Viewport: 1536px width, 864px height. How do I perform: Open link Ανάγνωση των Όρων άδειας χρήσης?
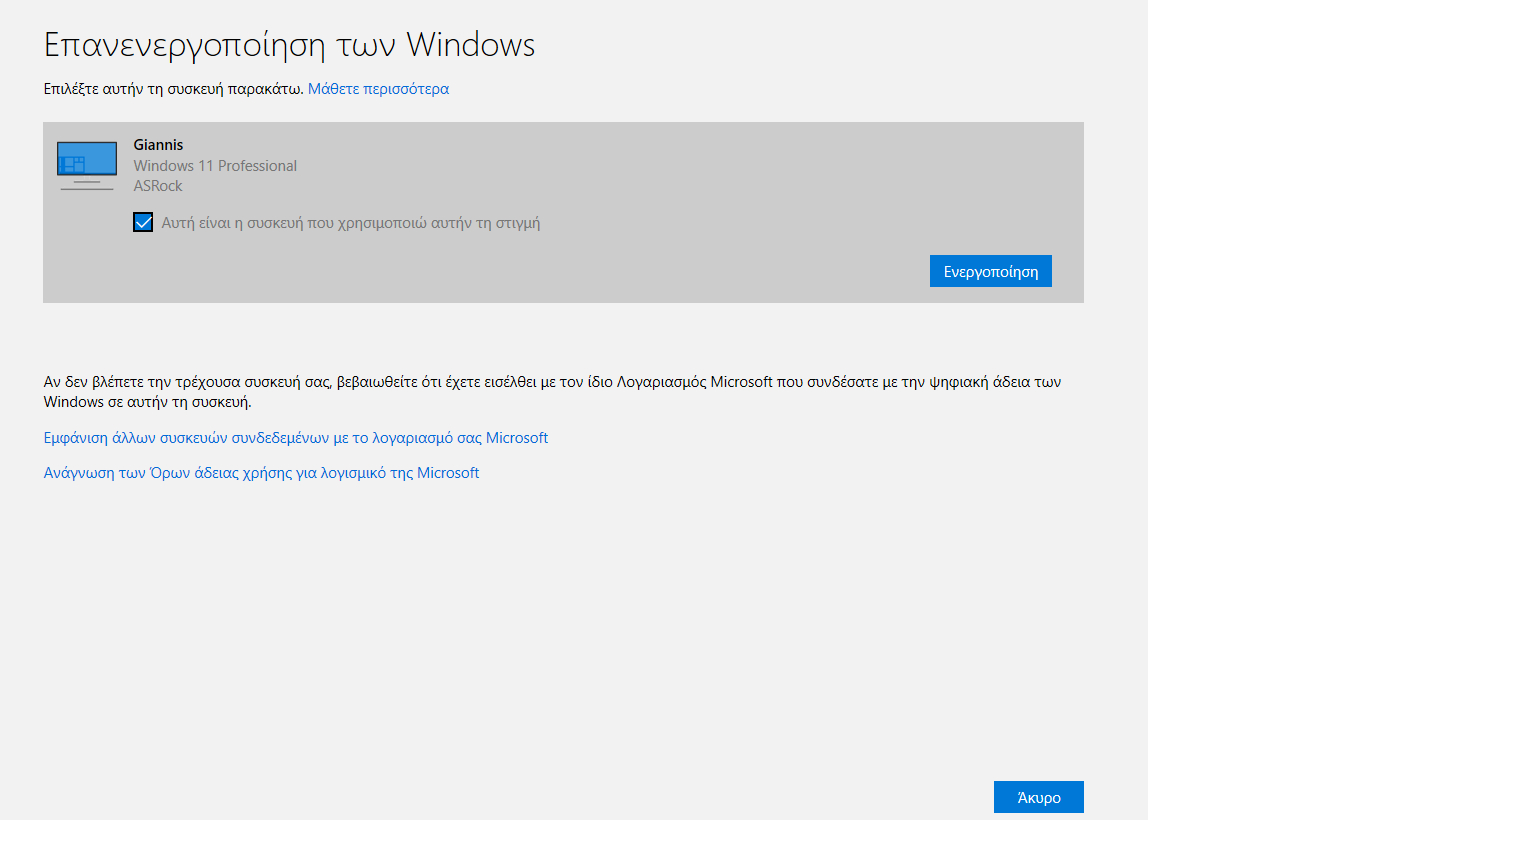point(261,473)
